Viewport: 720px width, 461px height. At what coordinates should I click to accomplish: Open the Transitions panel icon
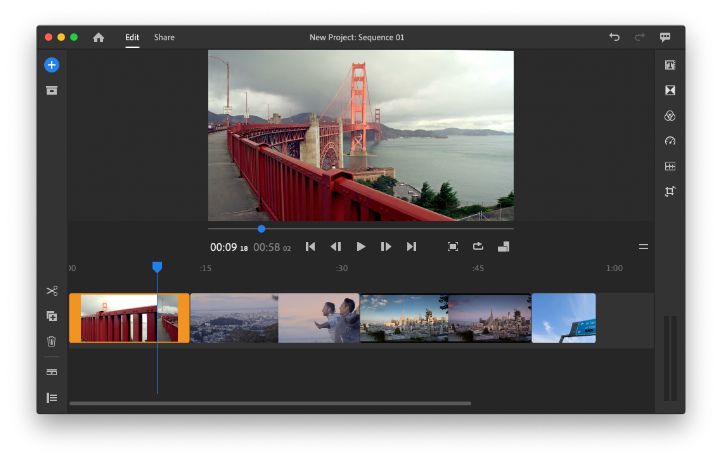pyautogui.click(x=670, y=90)
